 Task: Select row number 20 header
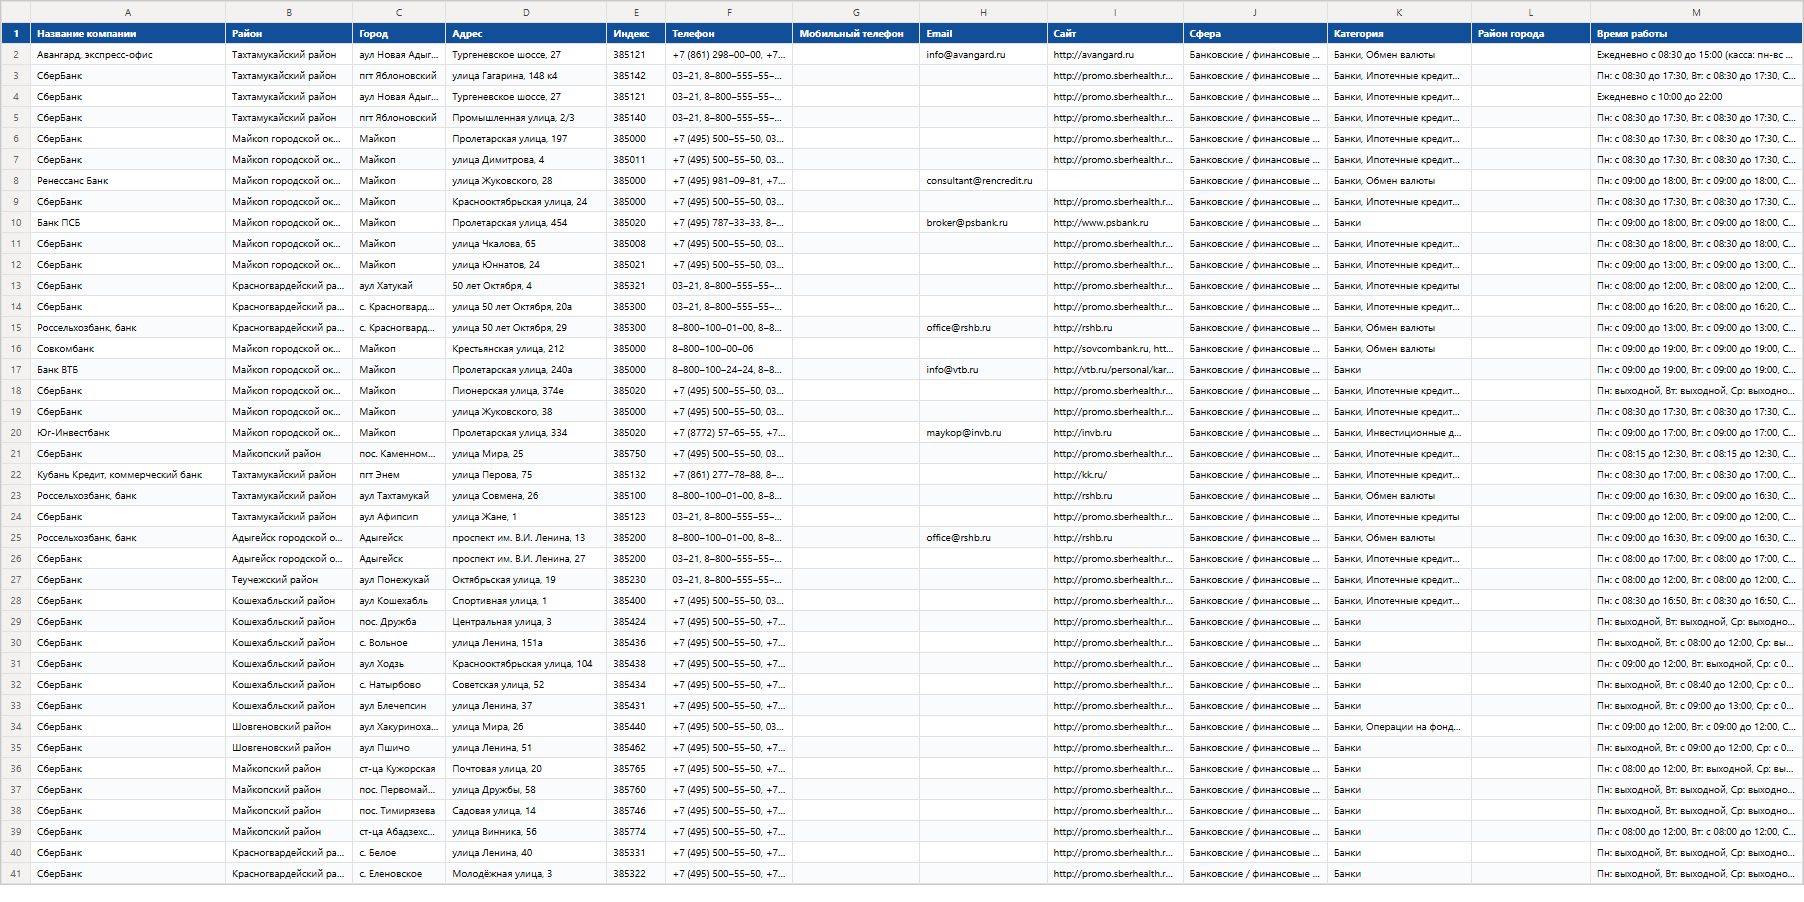click(x=16, y=433)
